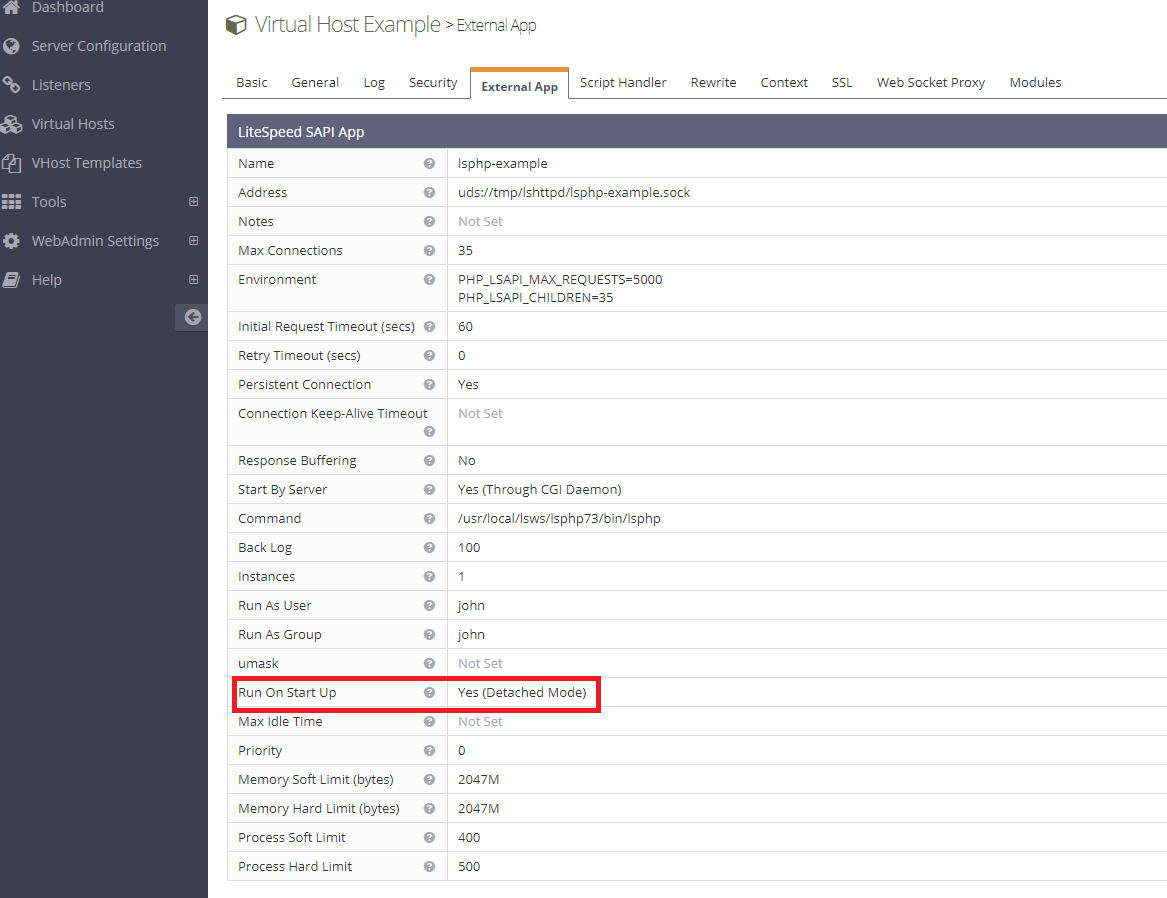
Task: Show help for the Address field
Action: click(x=429, y=193)
